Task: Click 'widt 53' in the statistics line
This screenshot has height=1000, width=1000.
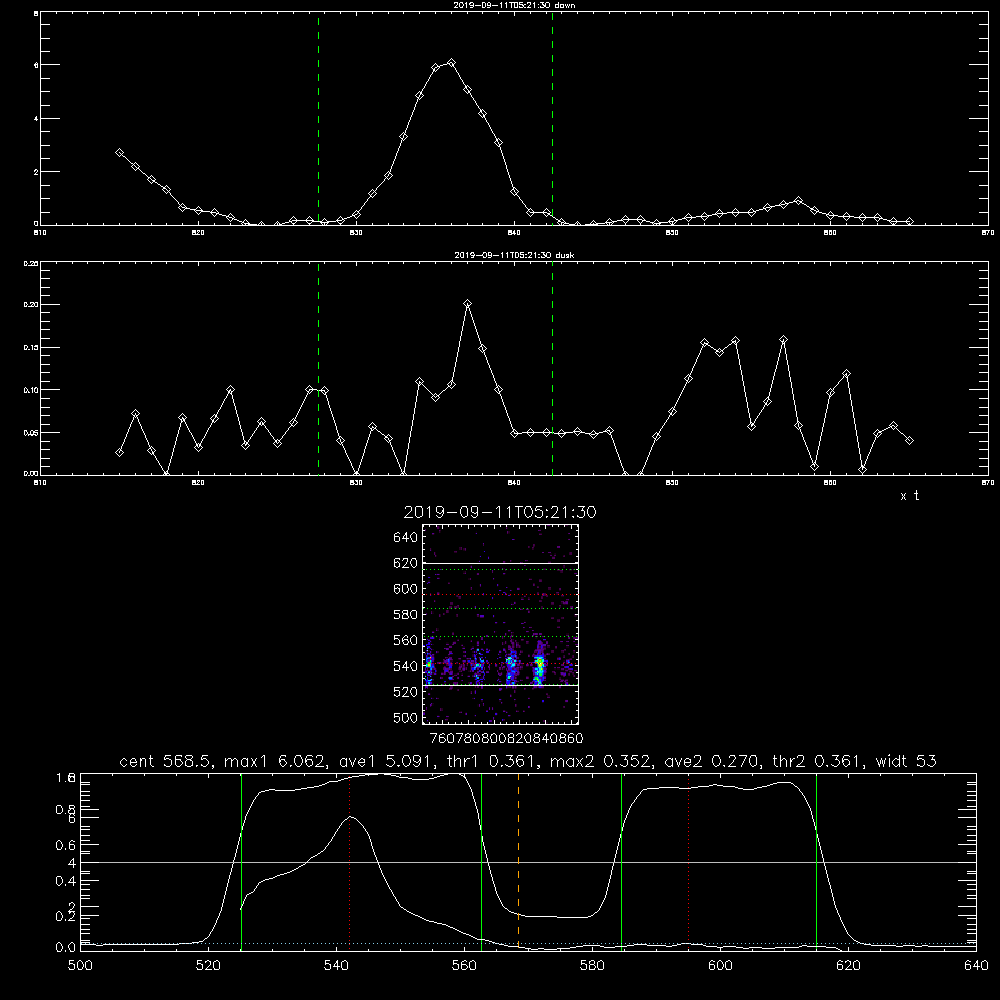Action: tap(906, 761)
